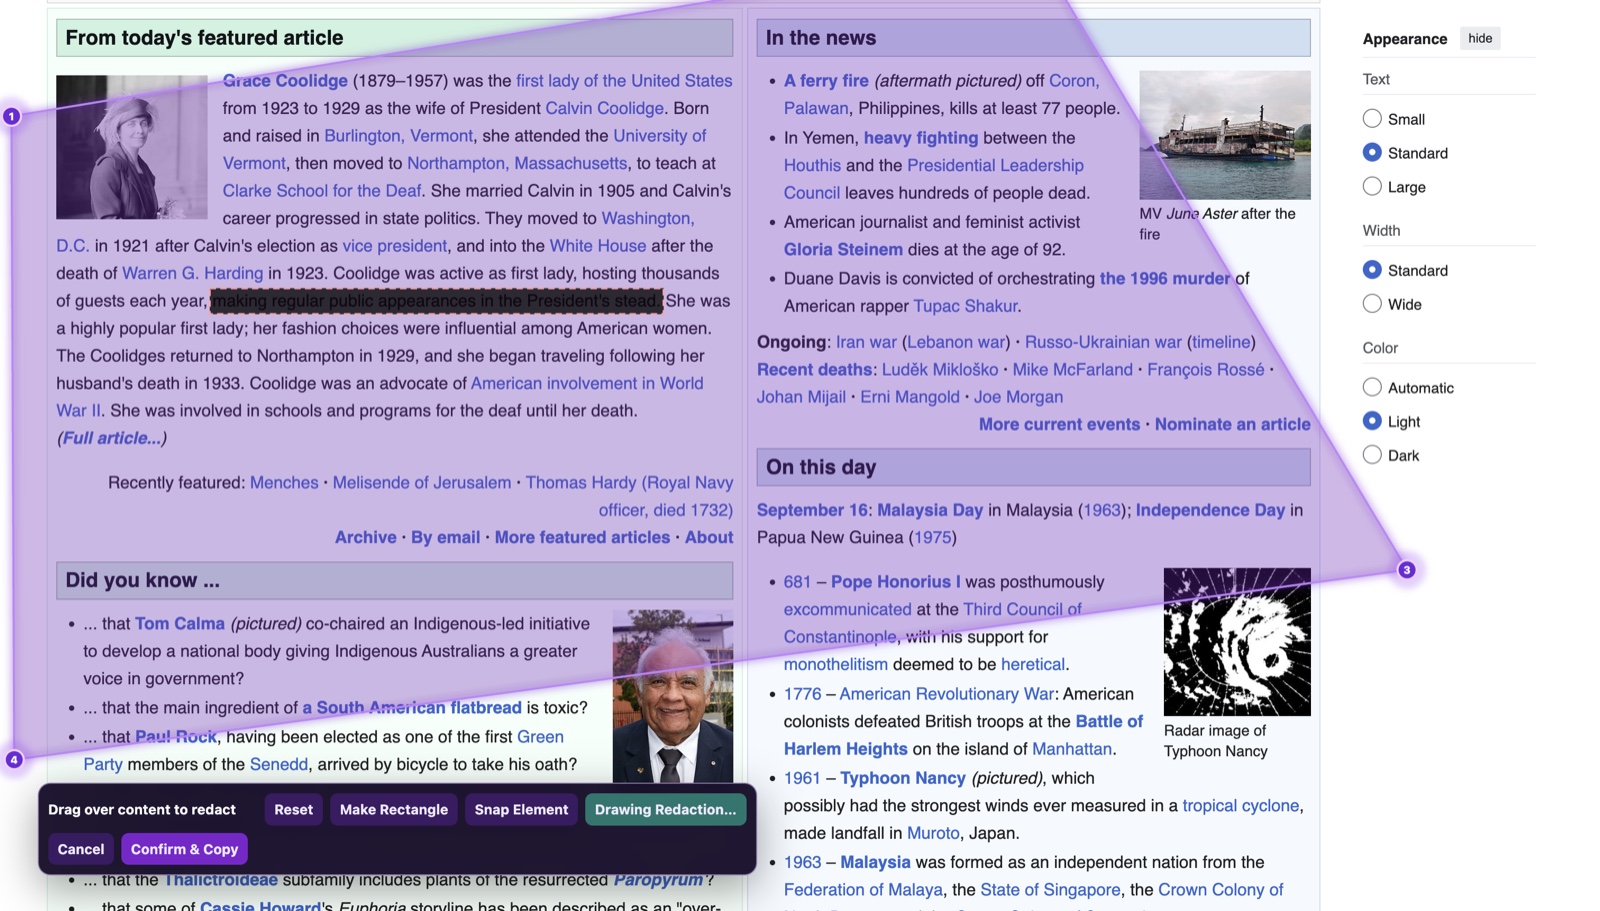The image size is (1600, 911).
Task: Open the 'A ferry fire' news link
Action: coord(826,81)
